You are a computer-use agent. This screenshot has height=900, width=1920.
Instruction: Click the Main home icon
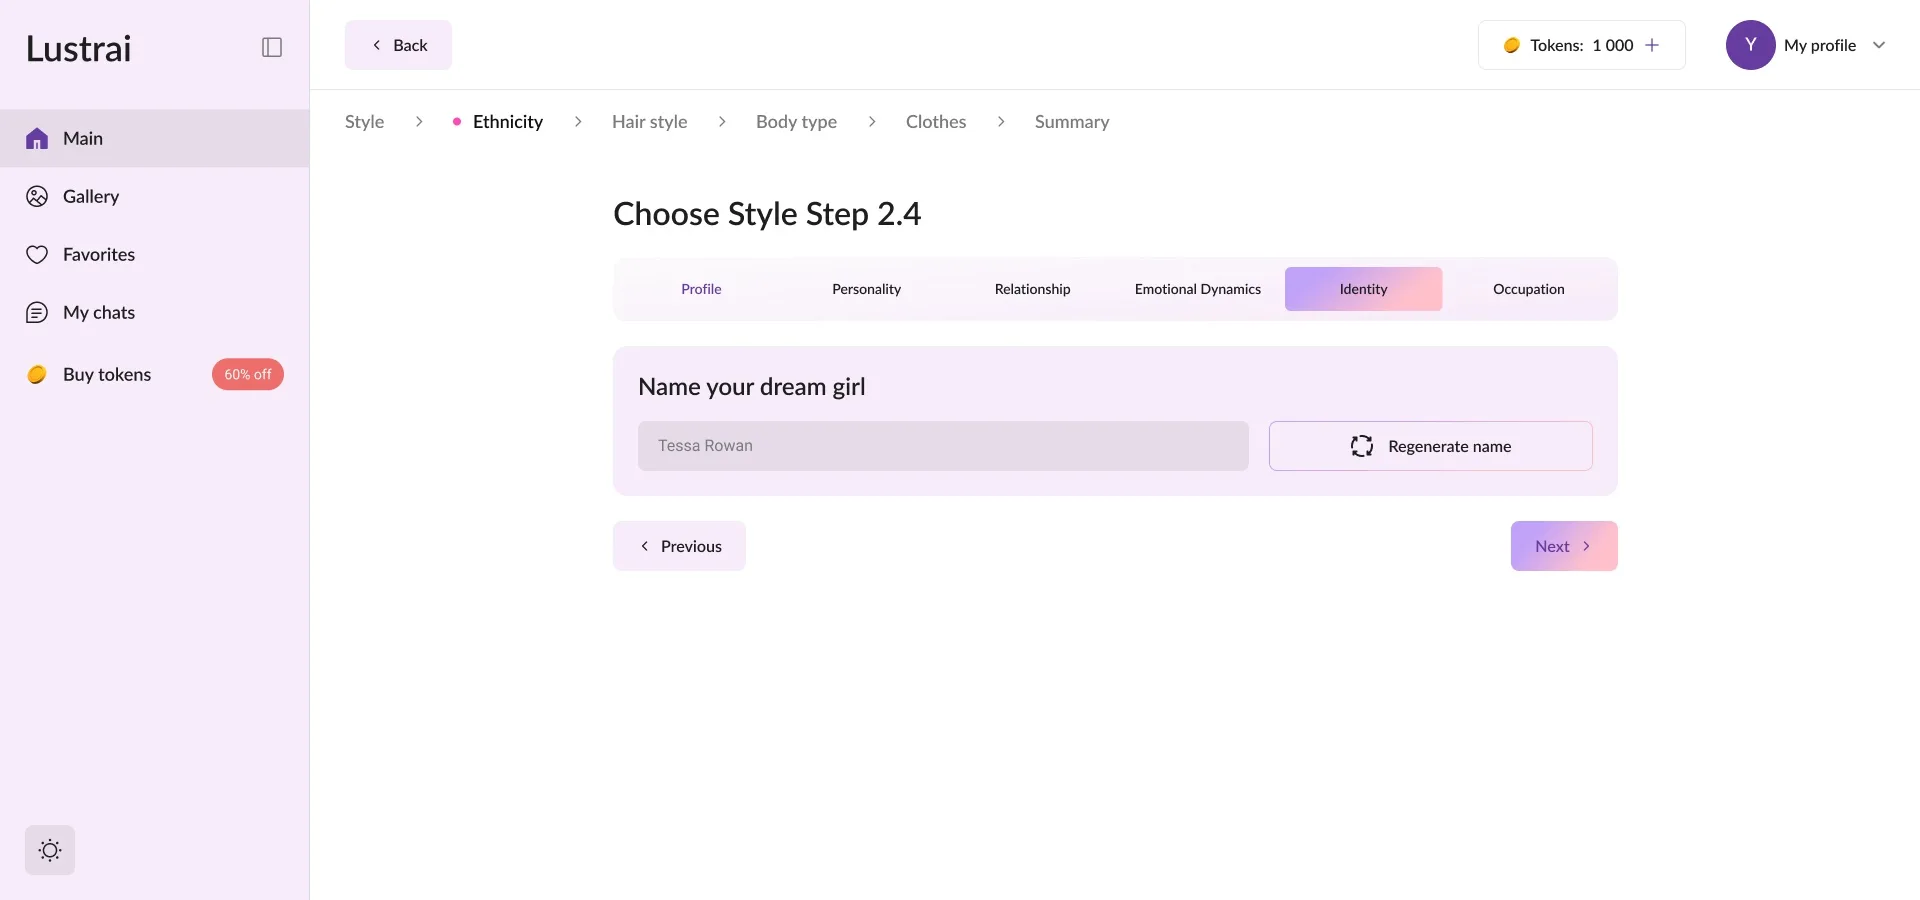tap(37, 139)
